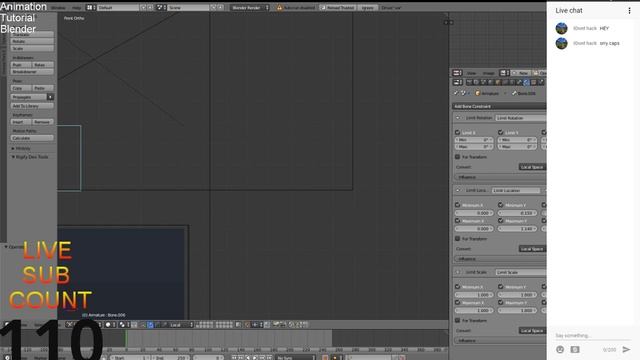Toggle Minimum X in Limit Scale
This screenshot has width=640, height=360.
(x=458, y=287)
